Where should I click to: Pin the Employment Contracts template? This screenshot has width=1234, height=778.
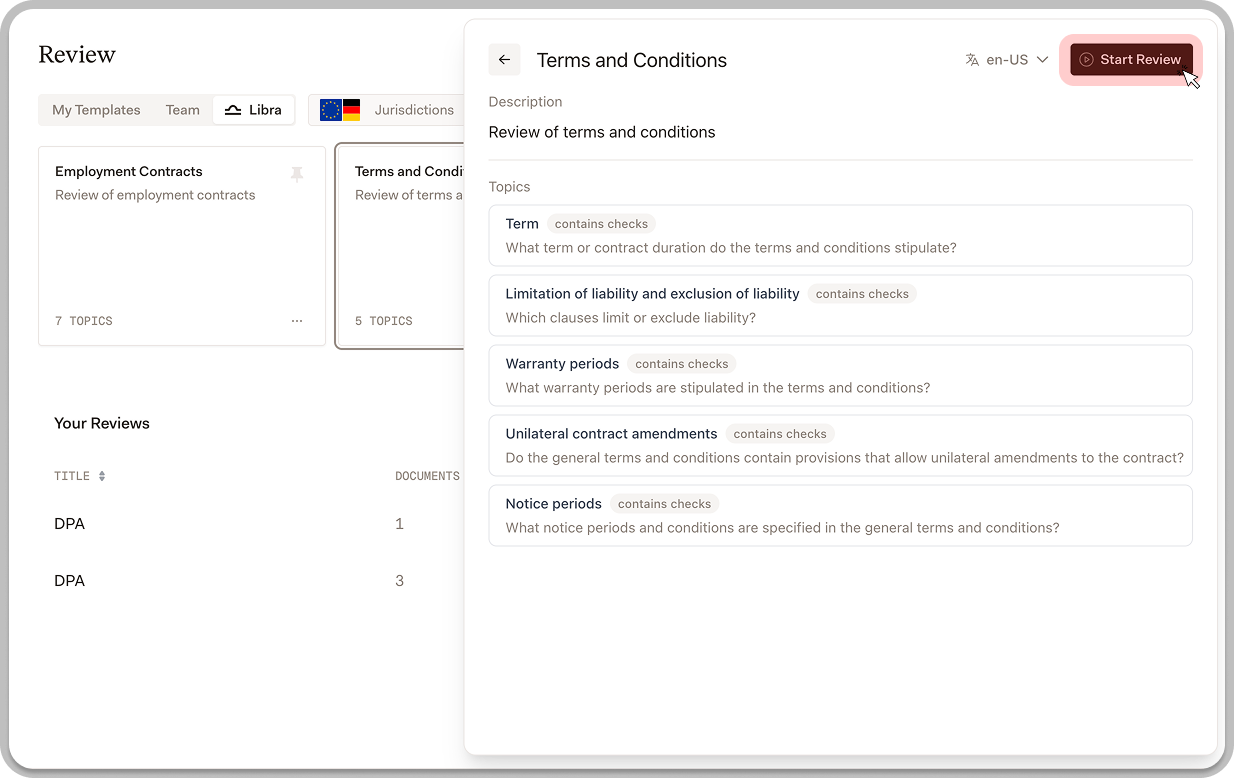297,174
